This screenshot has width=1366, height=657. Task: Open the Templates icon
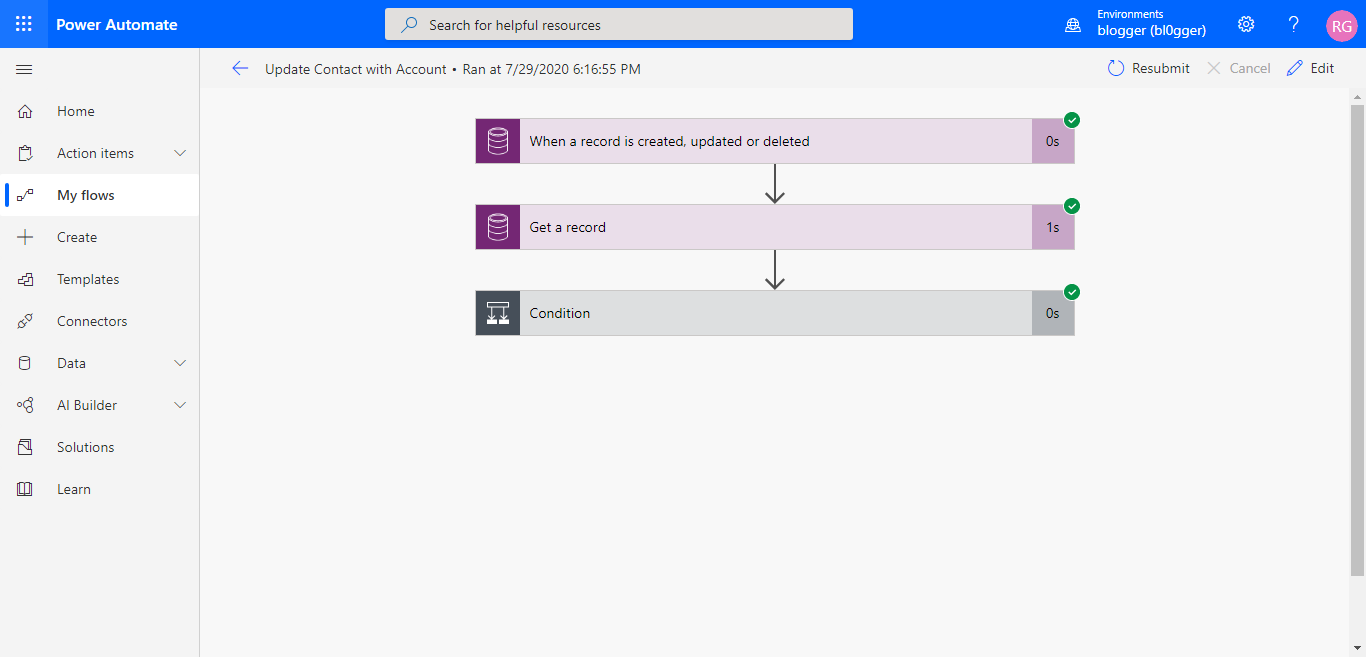pos(24,279)
